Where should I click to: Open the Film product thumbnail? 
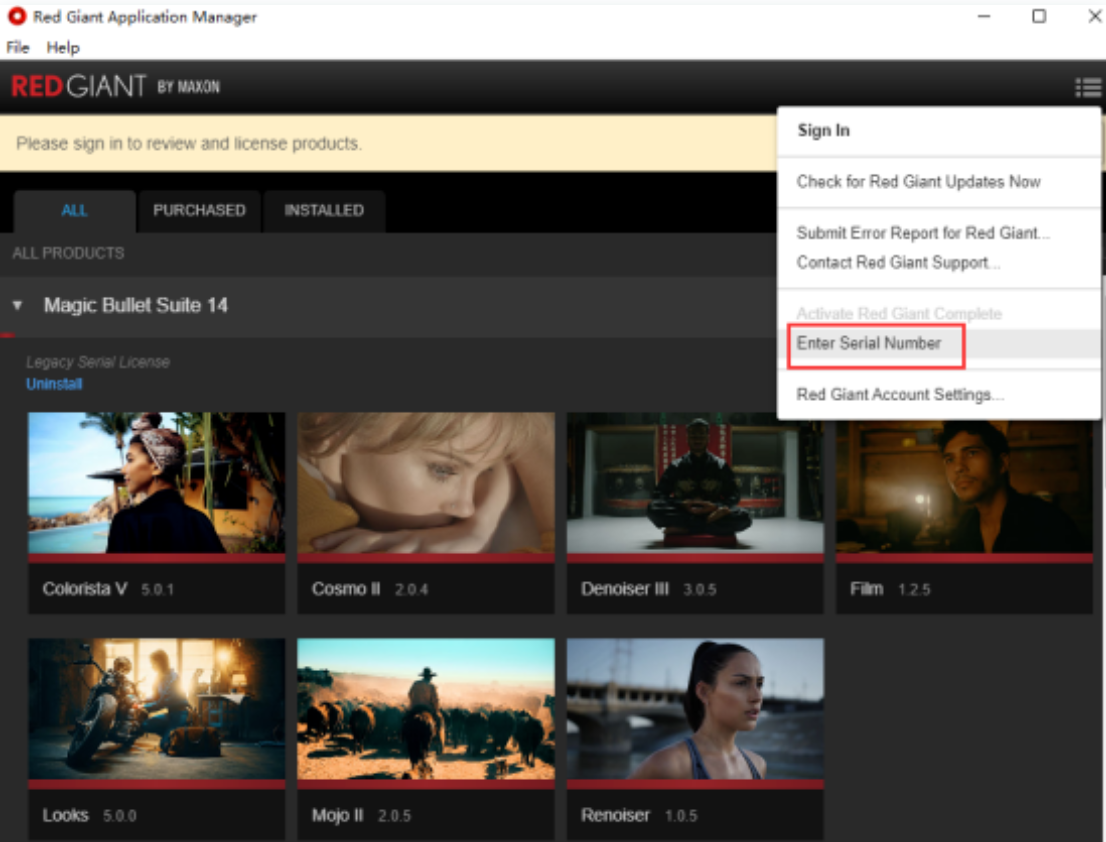pyautogui.click(x=964, y=487)
